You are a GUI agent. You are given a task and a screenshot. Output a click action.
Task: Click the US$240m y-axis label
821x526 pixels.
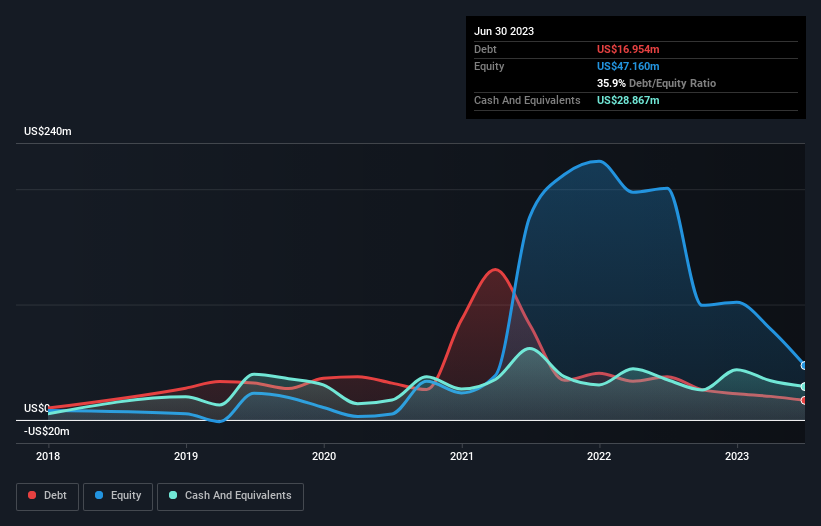coord(48,131)
